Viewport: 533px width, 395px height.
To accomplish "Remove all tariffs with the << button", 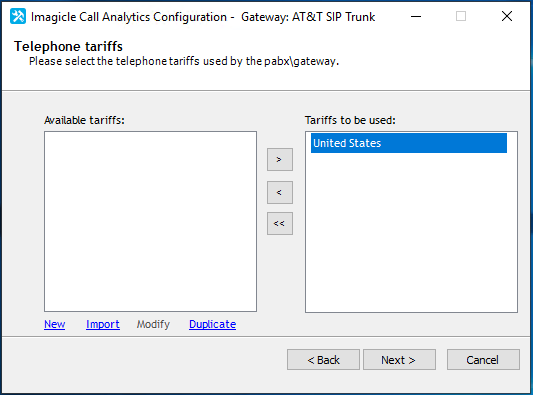I will 280,224.
